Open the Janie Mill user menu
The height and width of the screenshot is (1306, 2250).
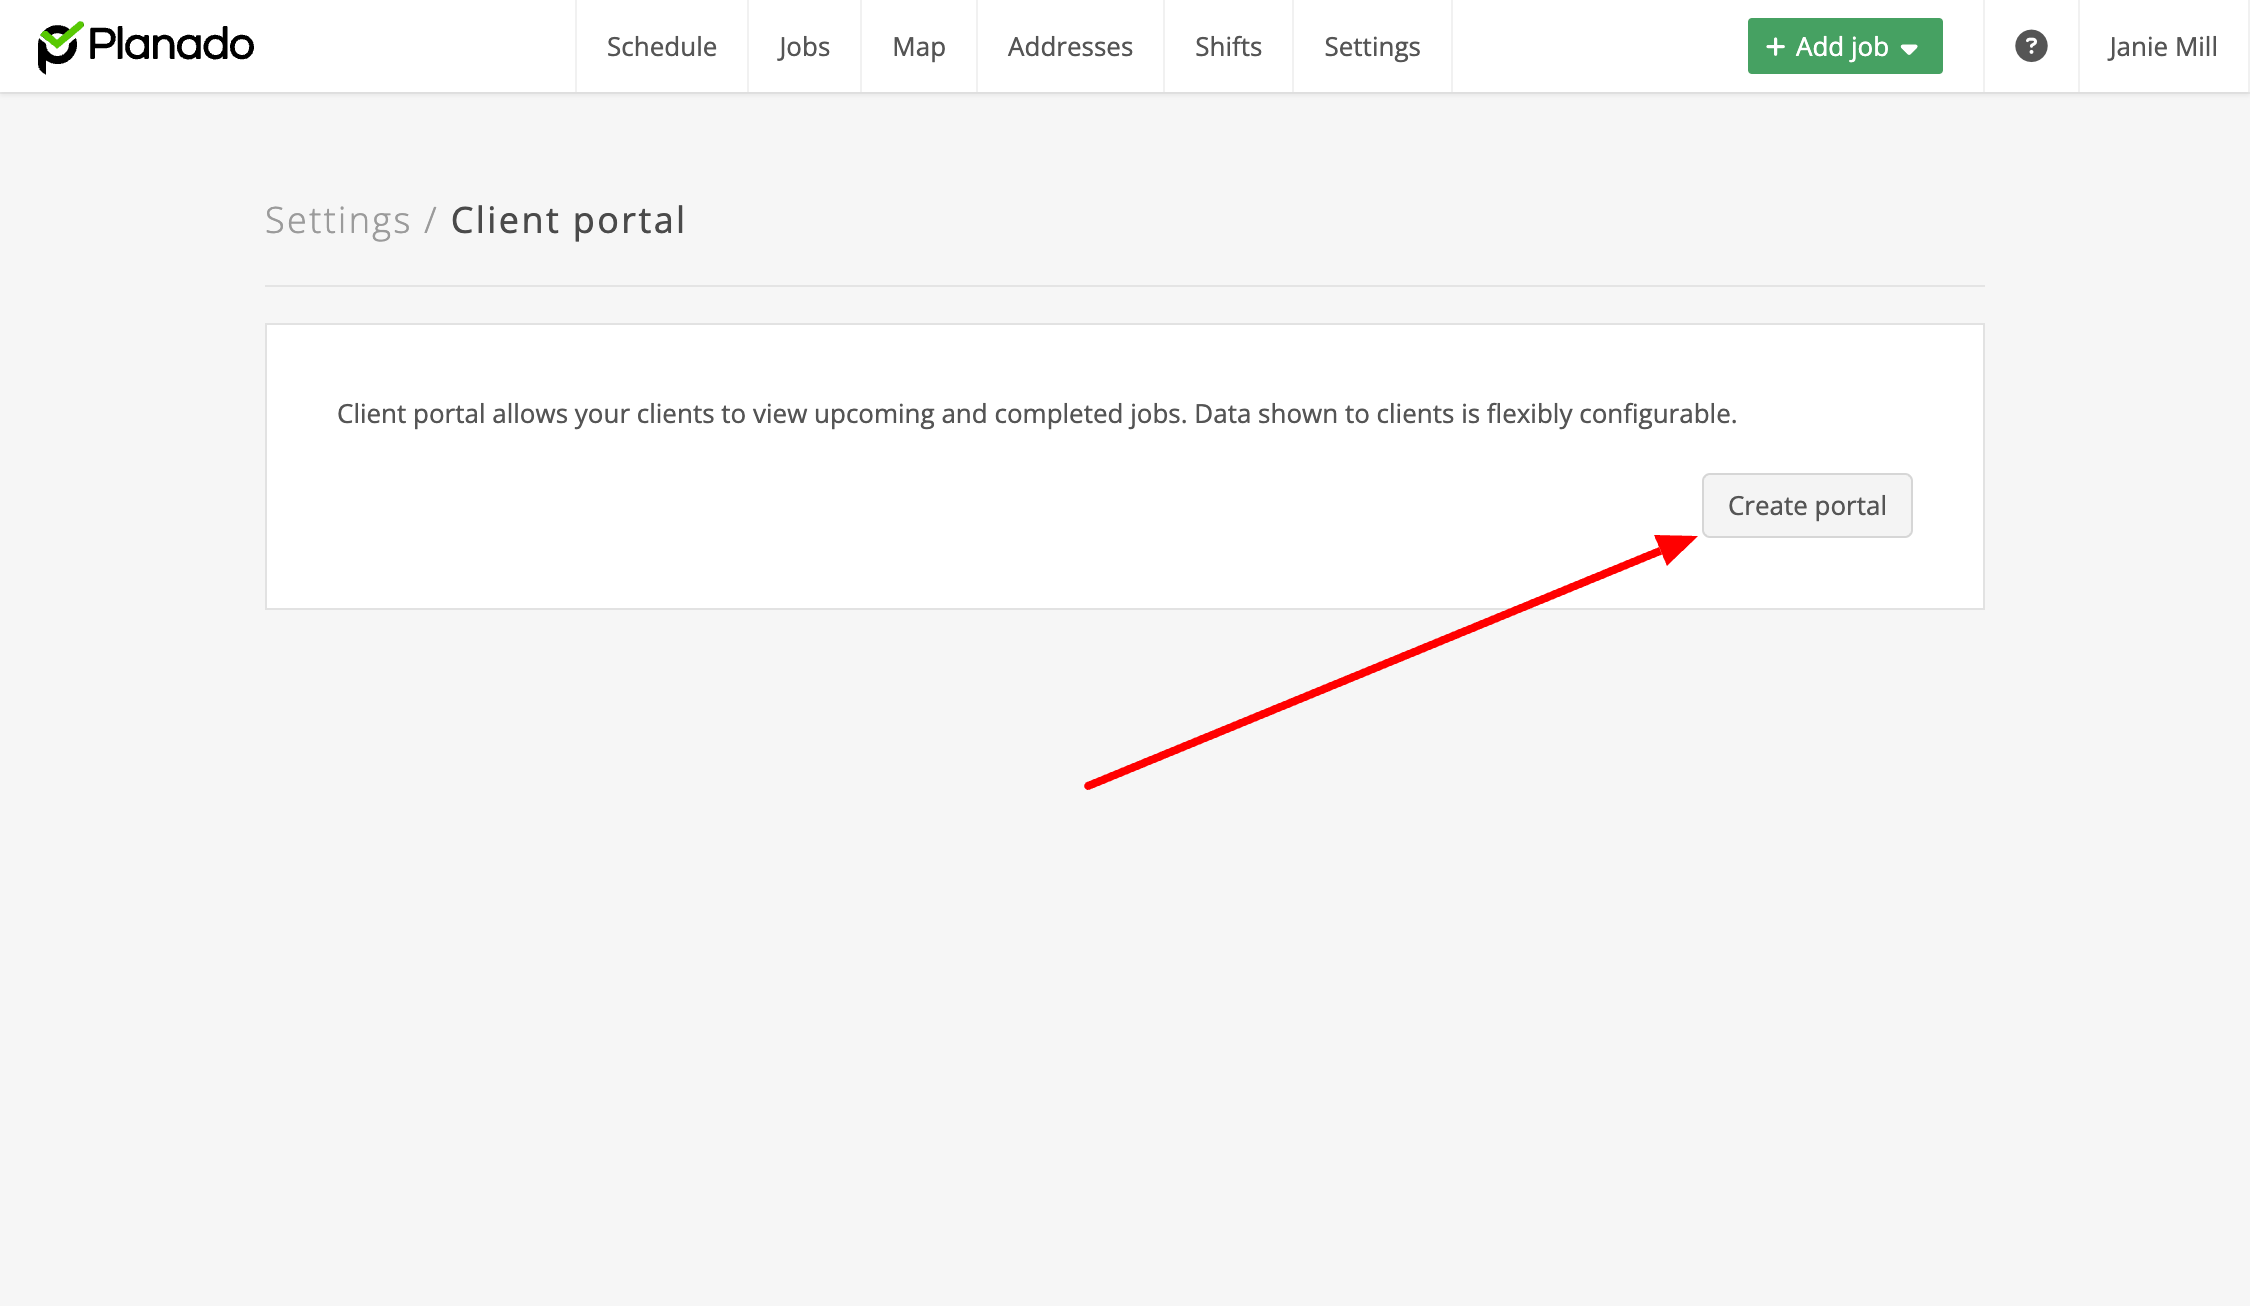pyautogui.click(x=2162, y=46)
